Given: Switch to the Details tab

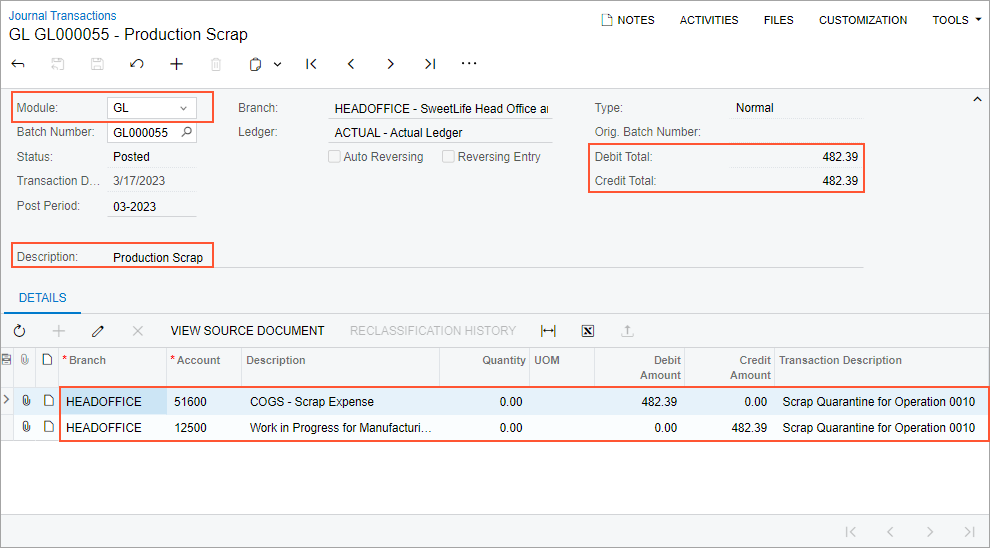Looking at the screenshot, I should tap(43, 298).
